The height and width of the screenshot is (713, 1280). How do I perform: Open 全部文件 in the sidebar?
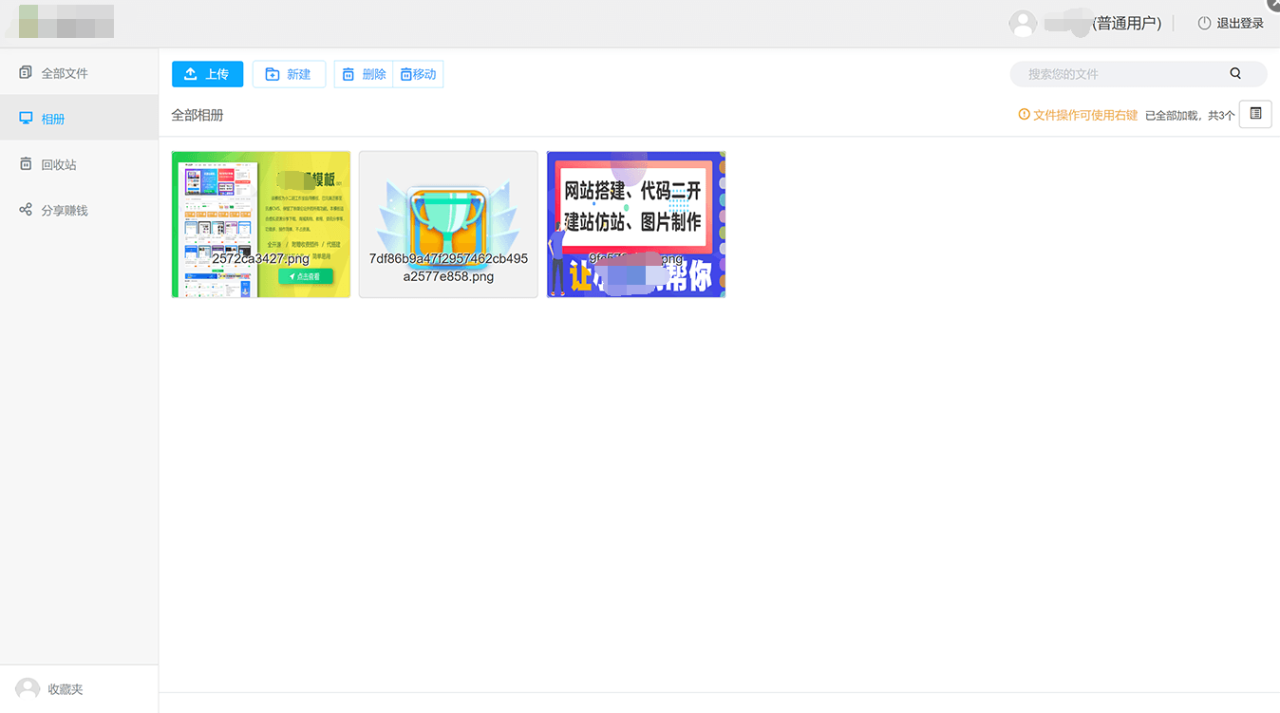(x=64, y=73)
